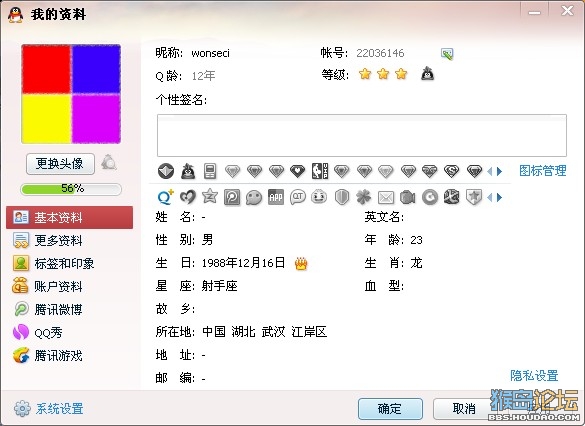Click into the 个性签名 text box
This screenshot has width=585, height=426.
click(362, 135)
